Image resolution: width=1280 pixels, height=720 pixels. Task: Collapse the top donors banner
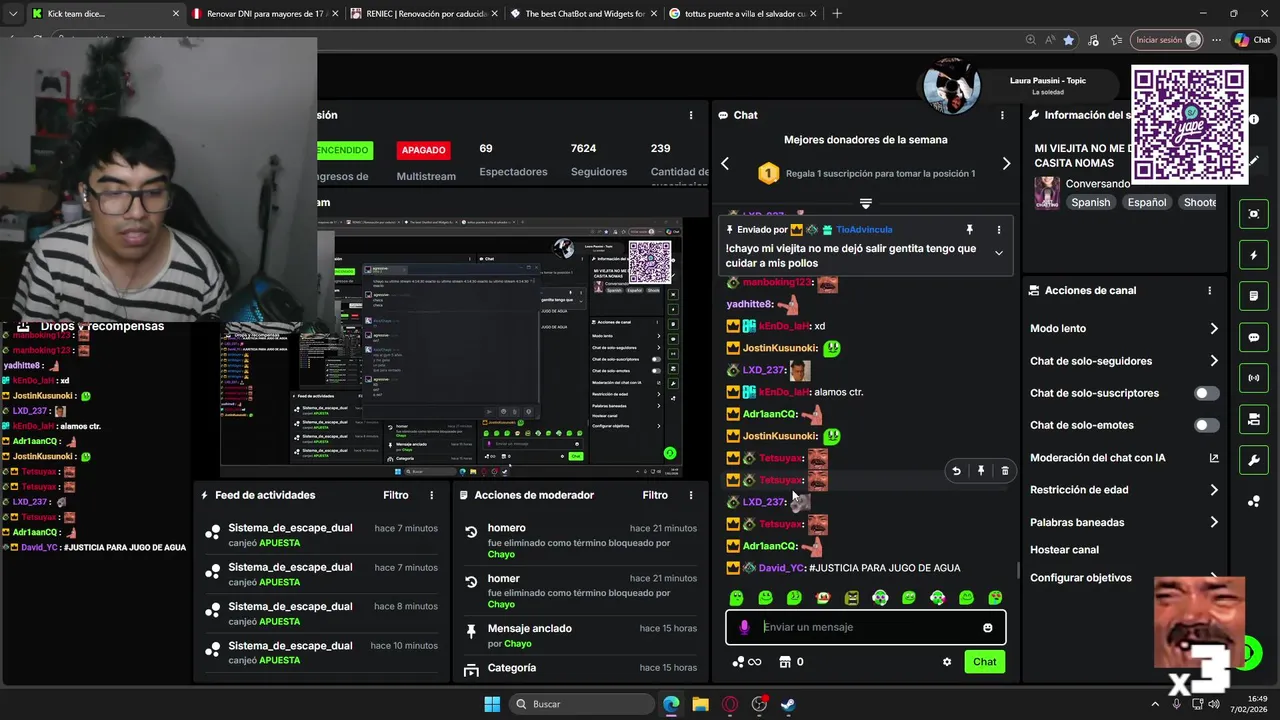(x=866, y=204)
